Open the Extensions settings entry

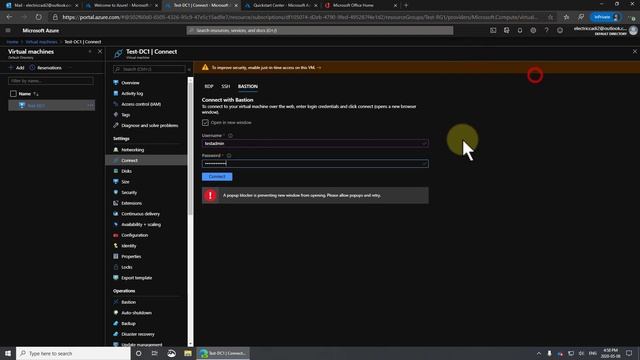point(131,203)
